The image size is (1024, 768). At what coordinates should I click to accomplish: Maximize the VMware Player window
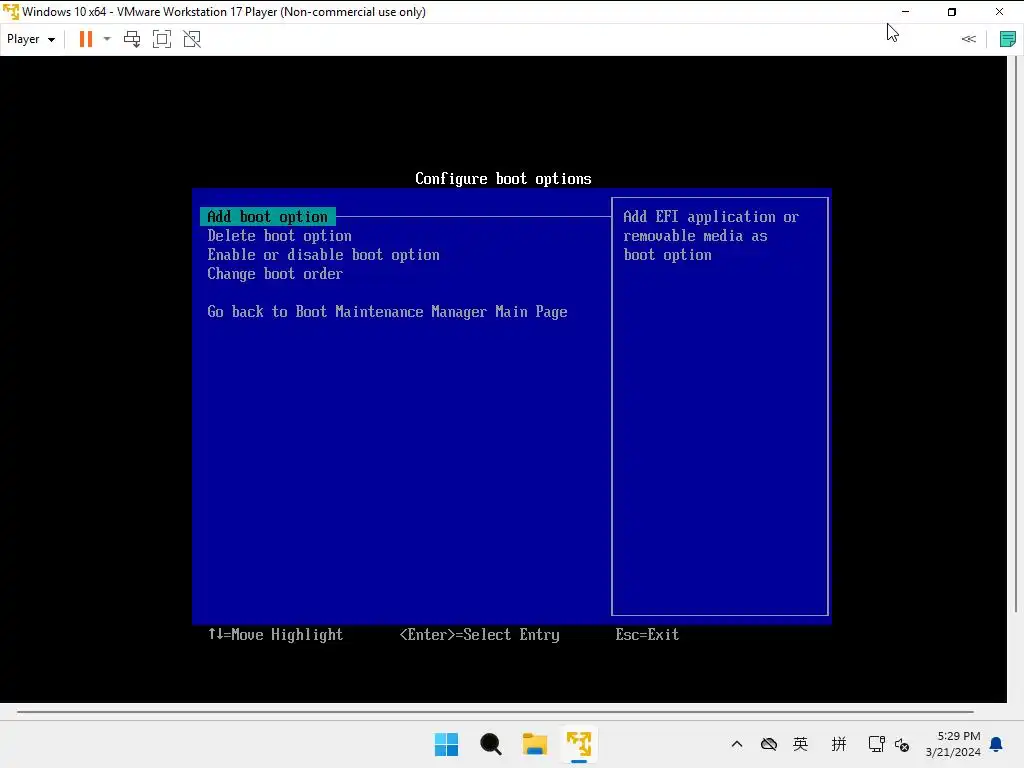click(x=952, y=12)
